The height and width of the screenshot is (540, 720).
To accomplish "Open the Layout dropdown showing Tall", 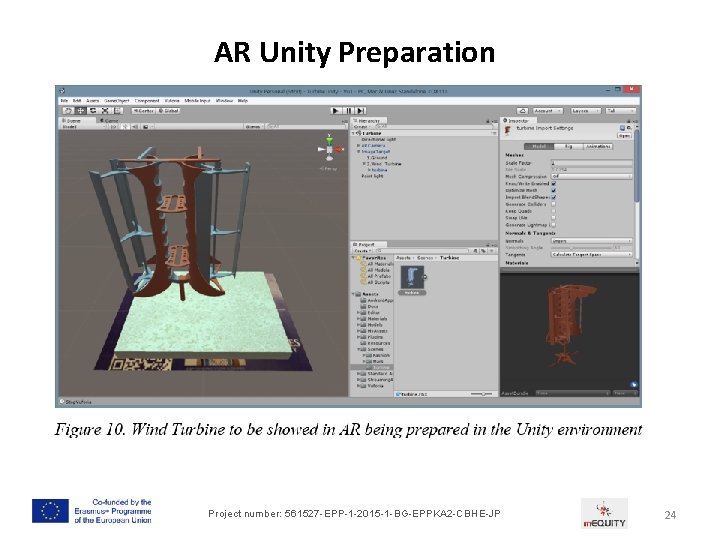I will 620,111.
